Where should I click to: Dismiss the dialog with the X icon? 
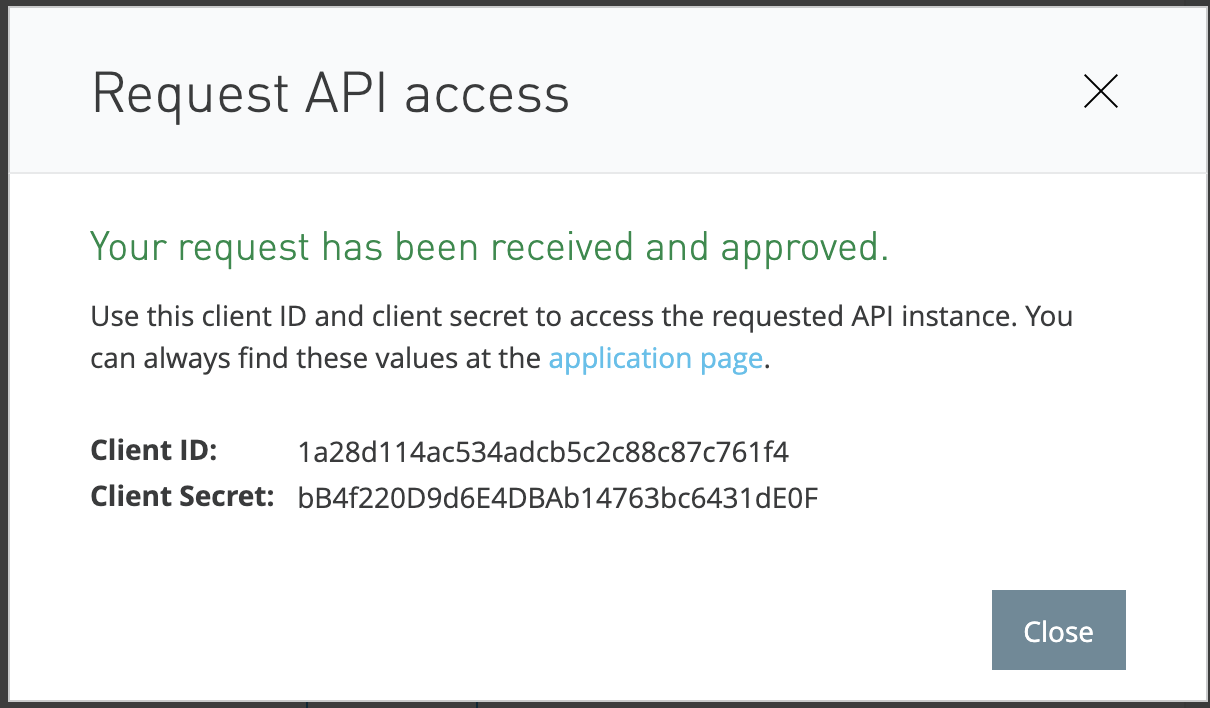pos(1100,92)
